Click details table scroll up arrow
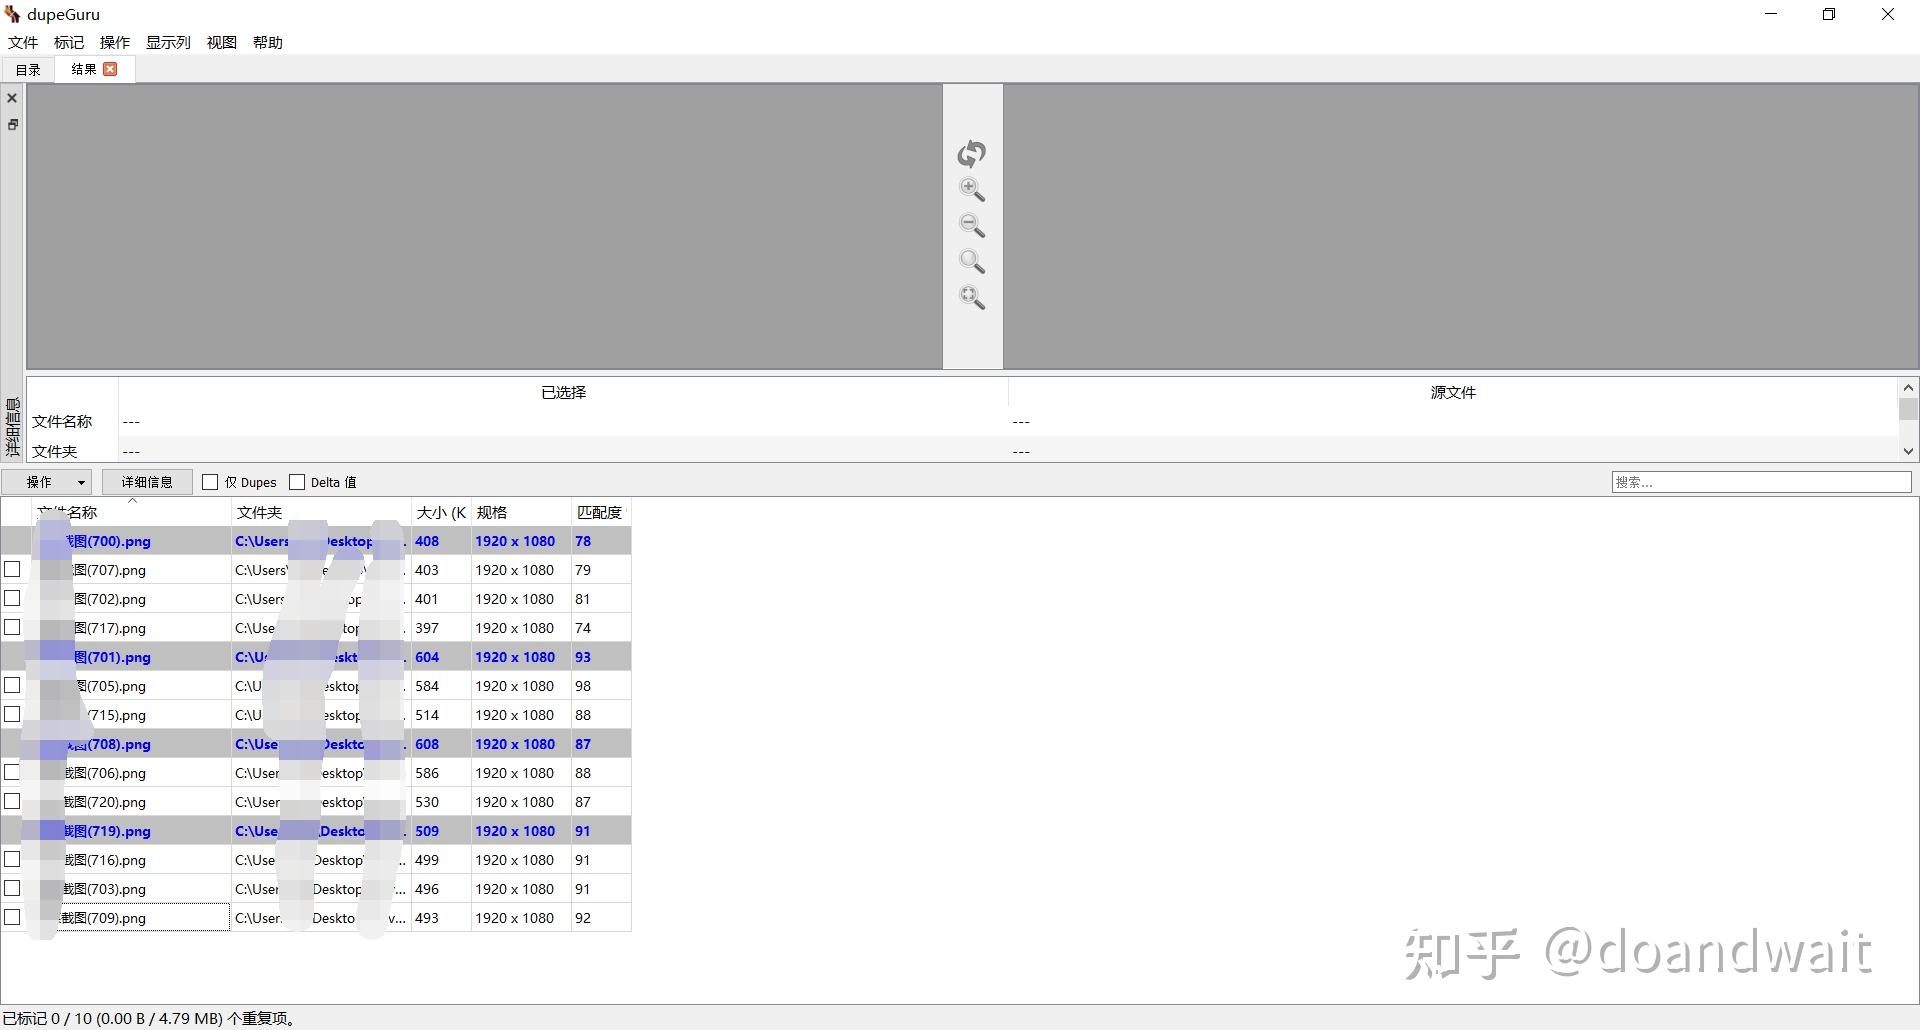1920x1030 pixels. (1908, 388)
